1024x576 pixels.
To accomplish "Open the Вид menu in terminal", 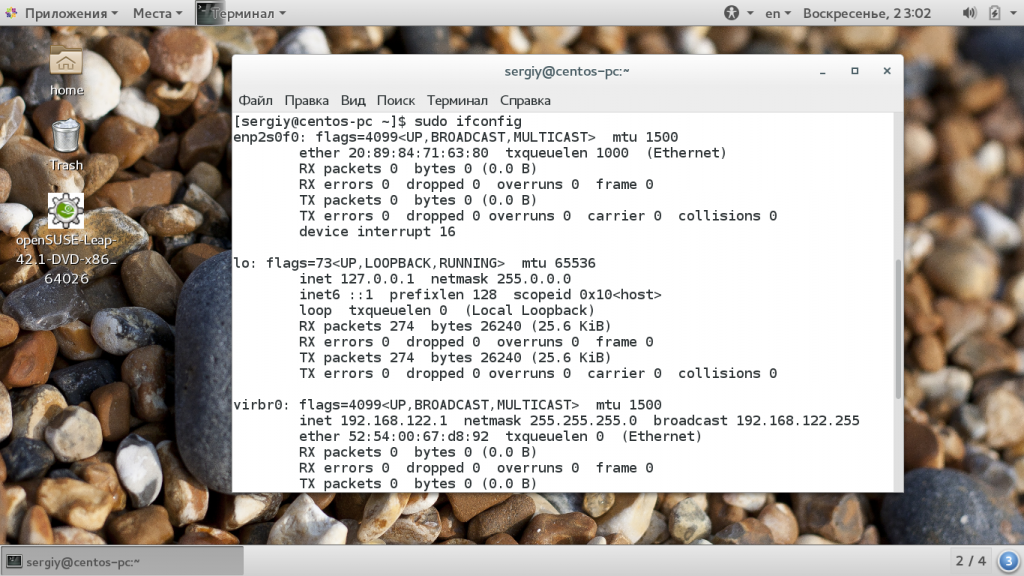I will [353, 101].
